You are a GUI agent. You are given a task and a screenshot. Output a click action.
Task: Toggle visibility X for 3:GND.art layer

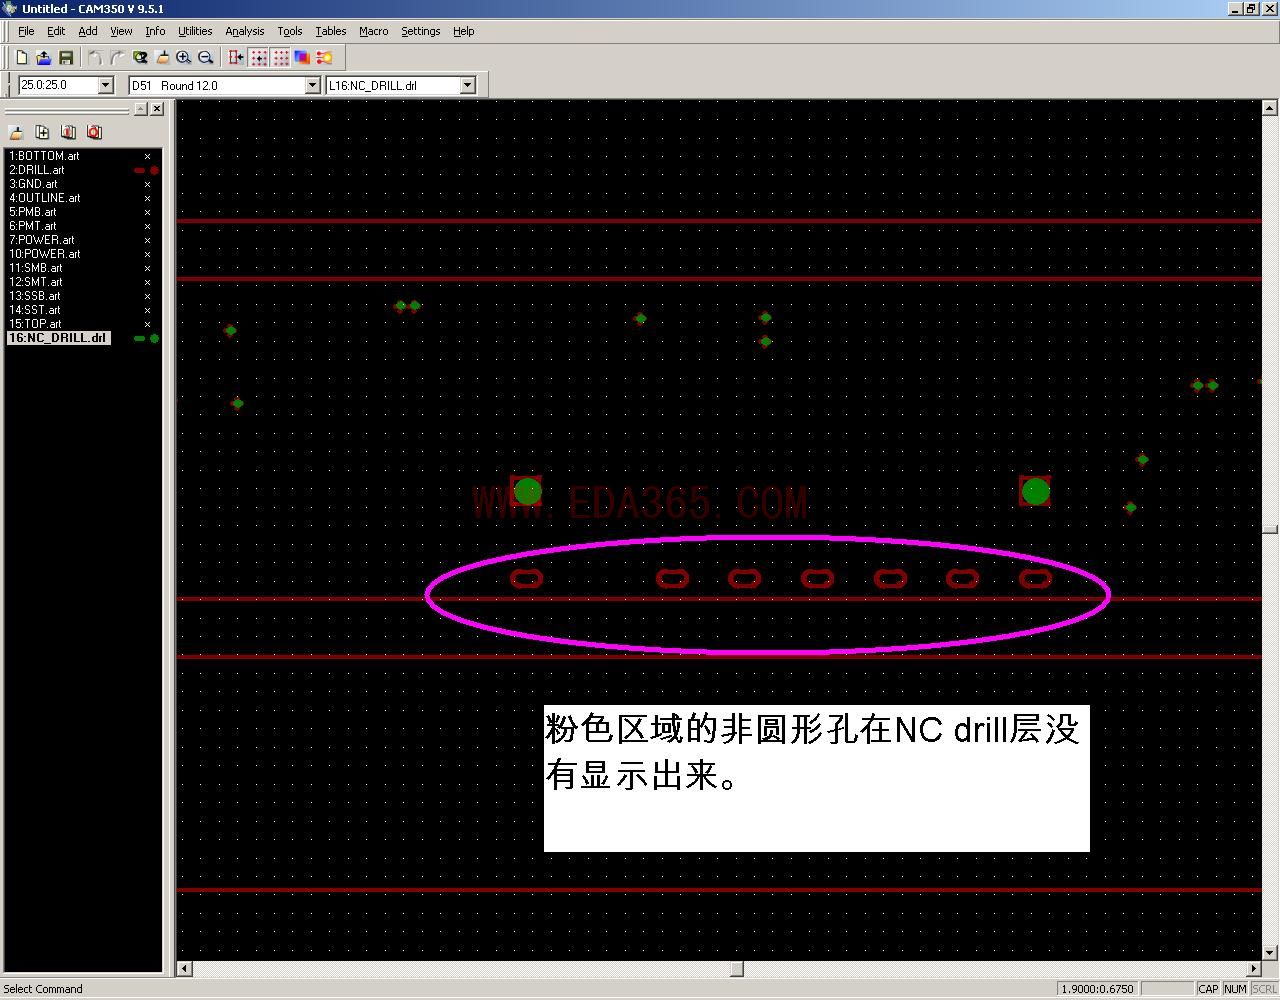tap(147, 184)
